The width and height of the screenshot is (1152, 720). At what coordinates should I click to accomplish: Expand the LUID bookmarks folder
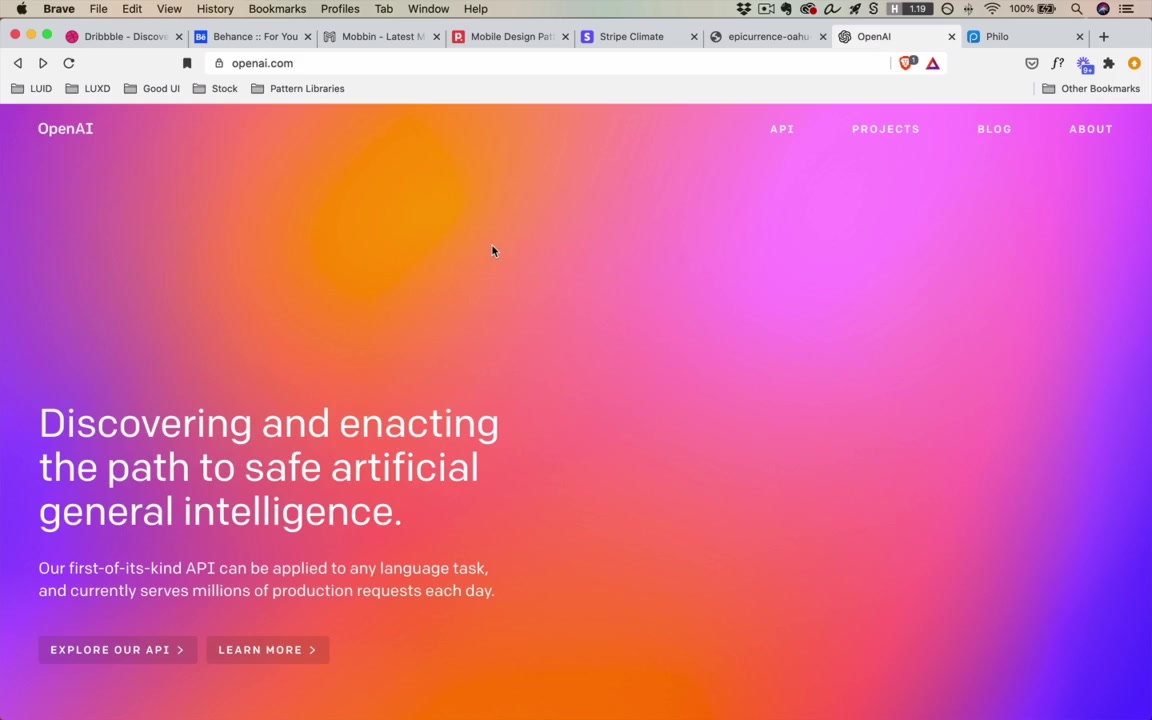[32, 89]
